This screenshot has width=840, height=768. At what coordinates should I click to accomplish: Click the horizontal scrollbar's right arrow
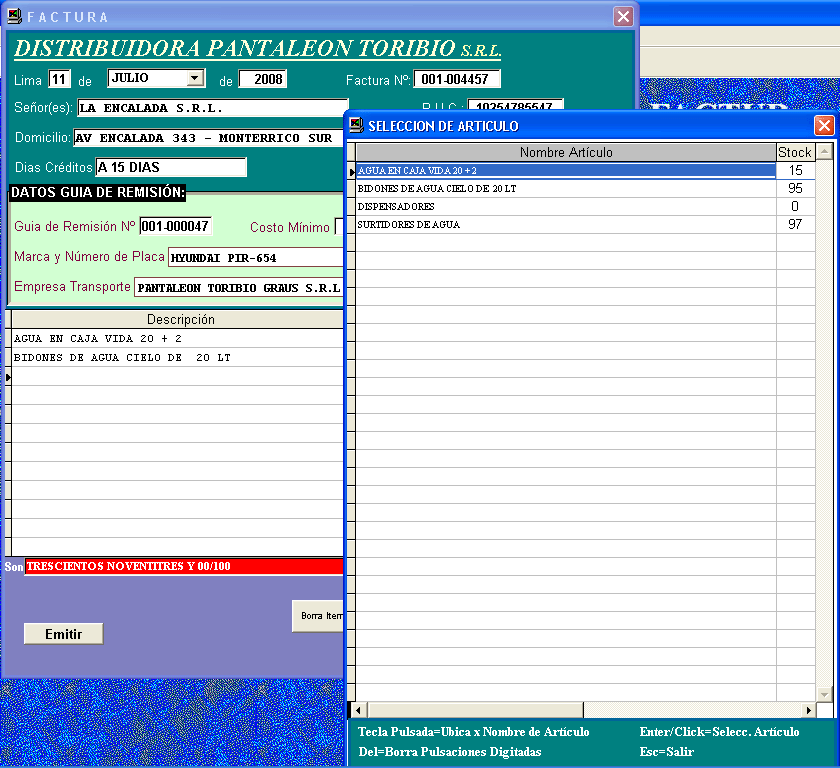pos(808,709)
